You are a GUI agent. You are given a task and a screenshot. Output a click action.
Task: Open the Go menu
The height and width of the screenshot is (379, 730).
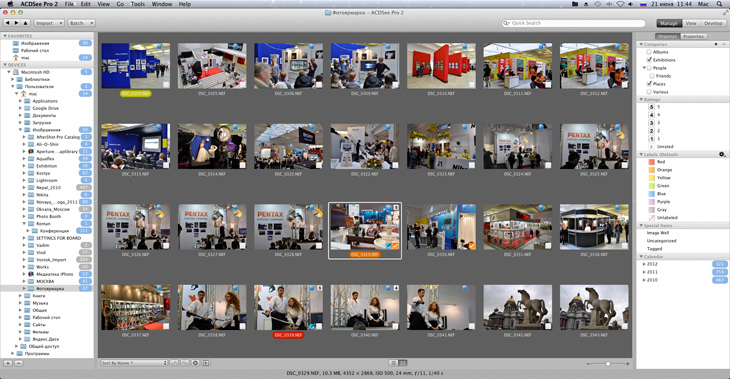pos(120,4)
